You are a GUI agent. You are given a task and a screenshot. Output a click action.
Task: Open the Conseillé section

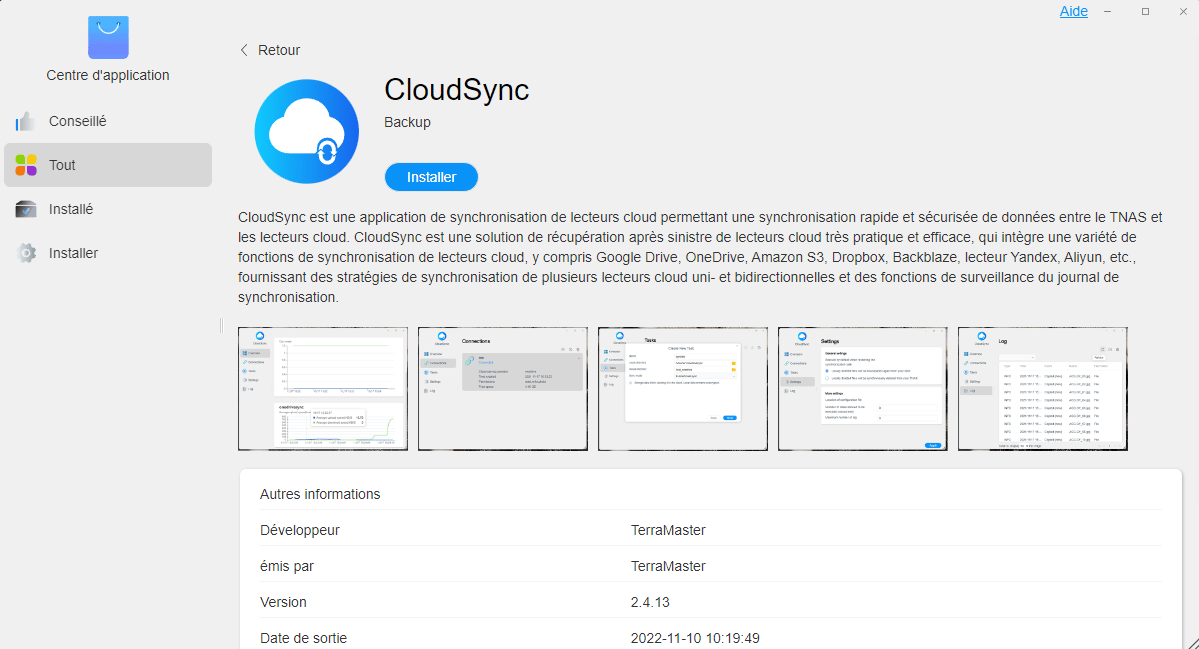coord(78,121)
